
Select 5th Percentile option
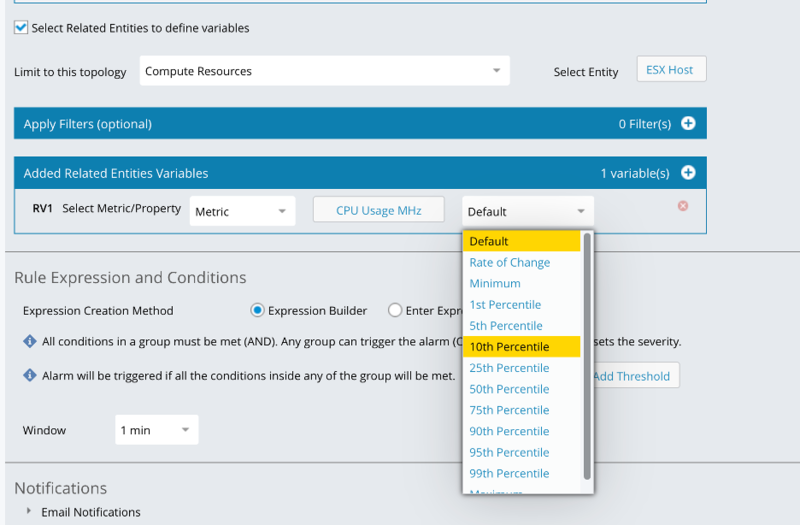tap(521, 326)
